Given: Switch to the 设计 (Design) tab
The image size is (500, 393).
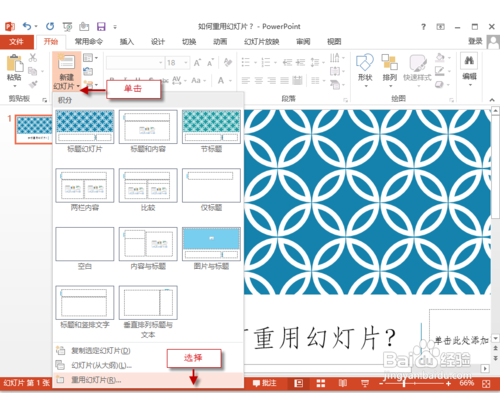Looking at the screenshot, I should tap(158, 42).
